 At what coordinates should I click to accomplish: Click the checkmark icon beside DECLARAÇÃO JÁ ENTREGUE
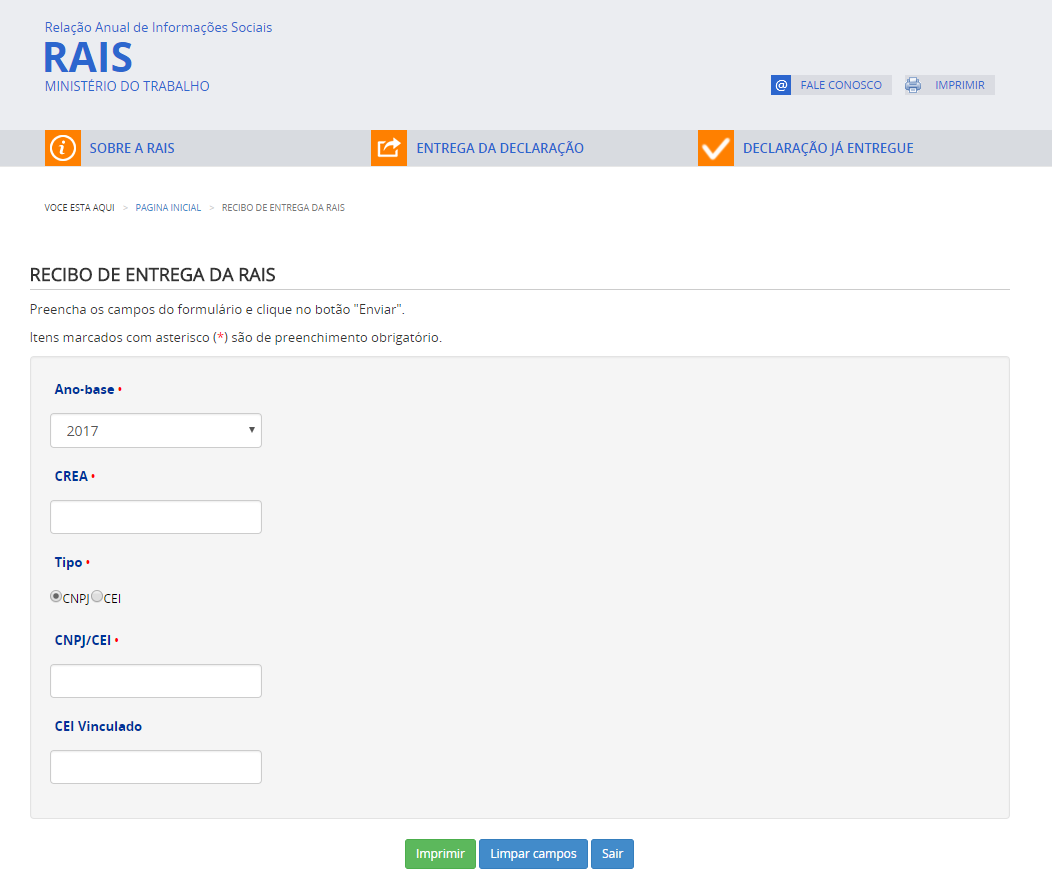(x=716, y=147)
